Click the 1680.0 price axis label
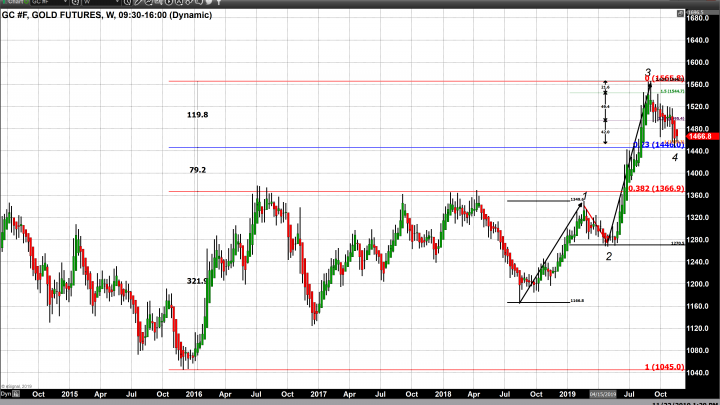 pos(698,18)
